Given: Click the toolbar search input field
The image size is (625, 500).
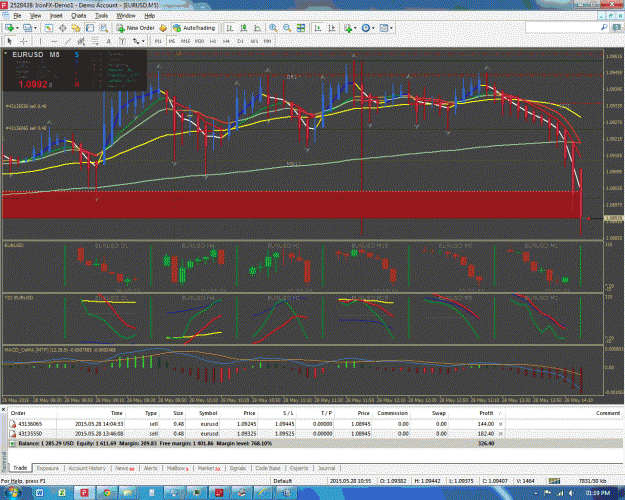Looking at the screenshot, I should click(x=563, y=28).
